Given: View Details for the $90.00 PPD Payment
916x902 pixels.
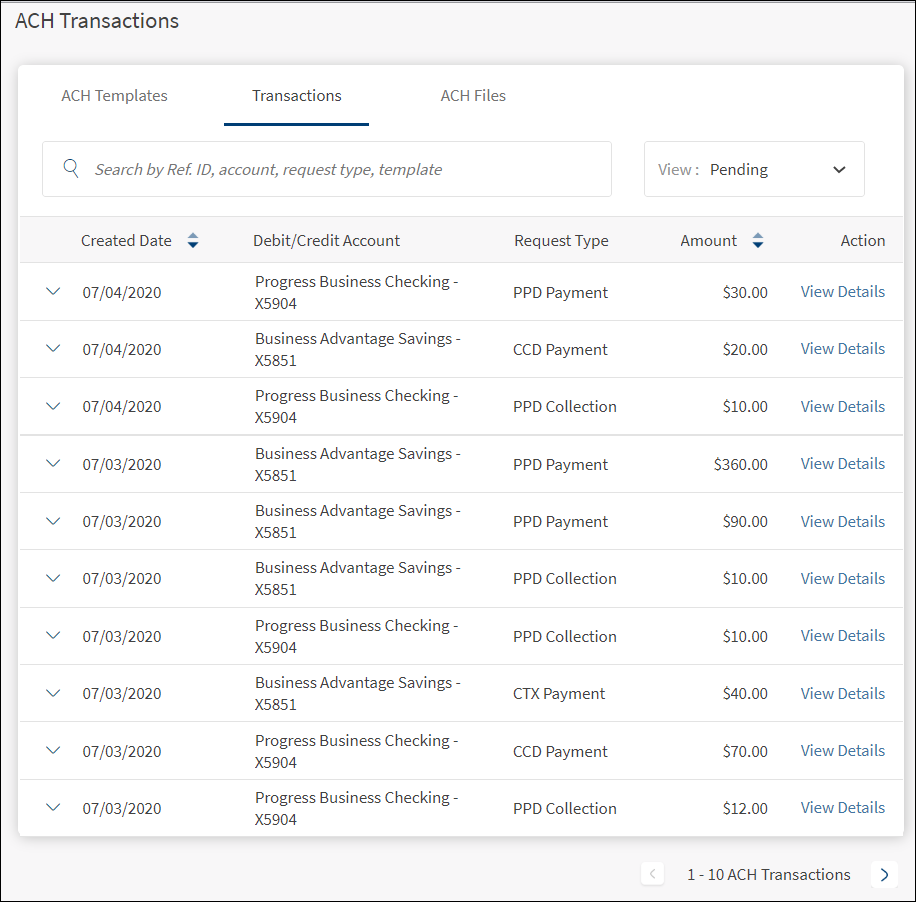Looking at the screenshot, I should point(842,521).
